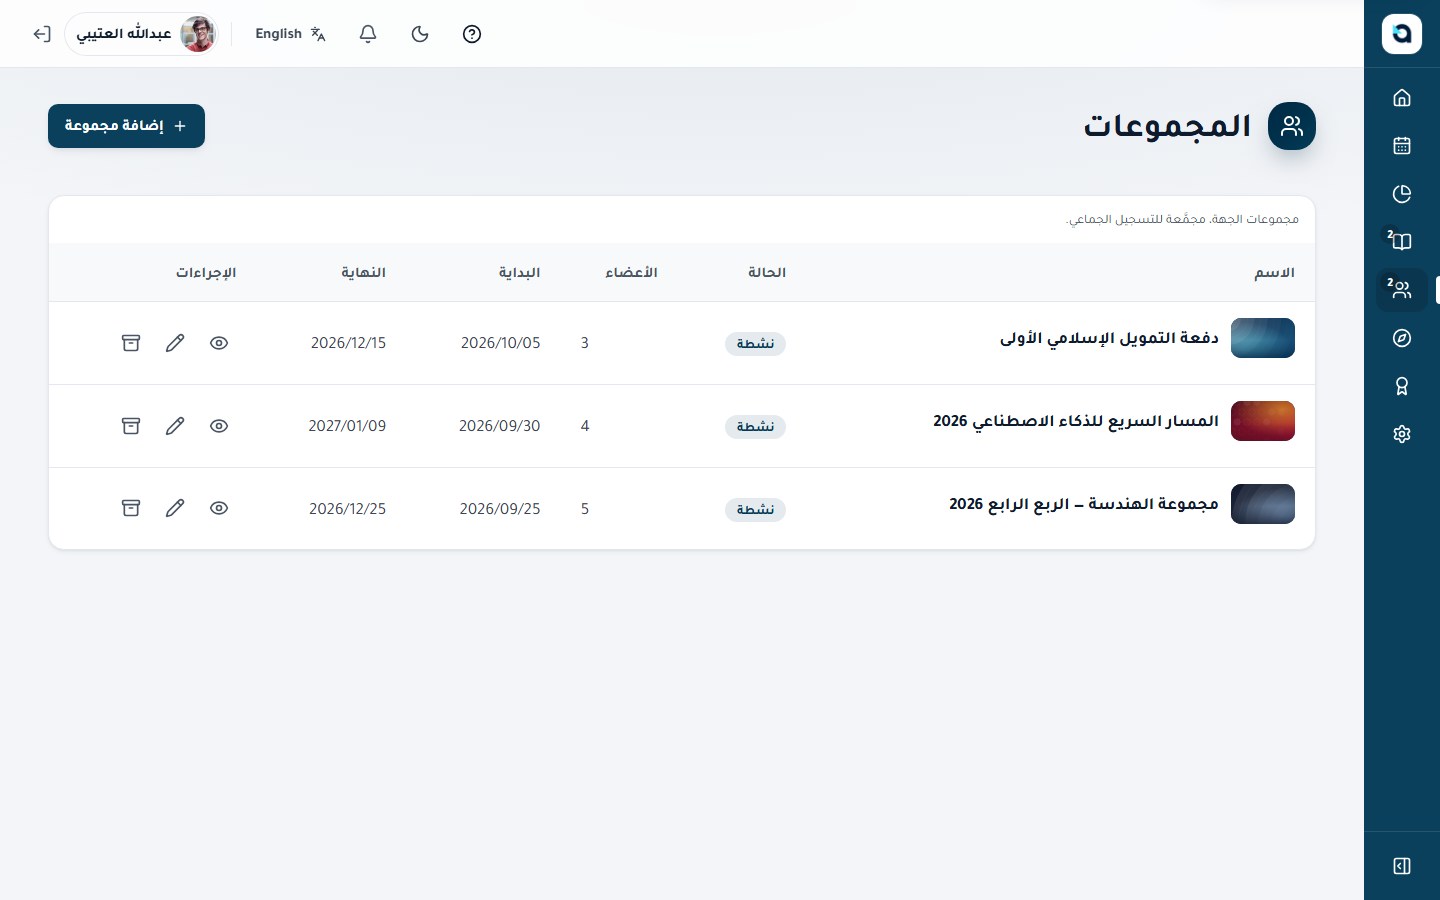Open the home page from sidebar
This screenshot has width=1440, height=900.
click(1402, 98)
